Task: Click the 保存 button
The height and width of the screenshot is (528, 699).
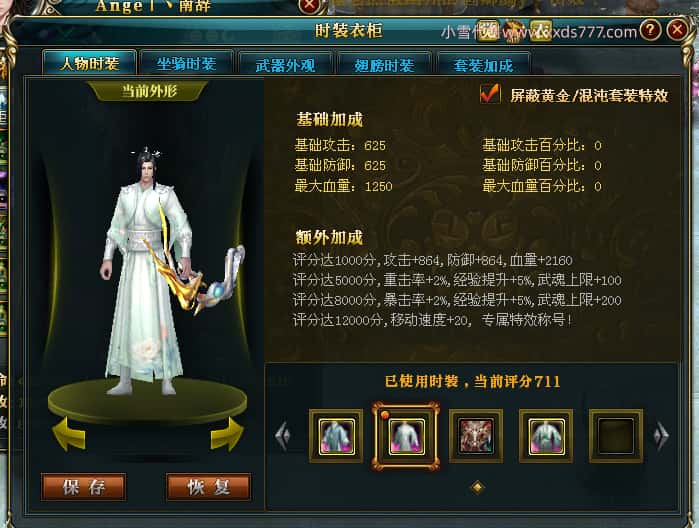Action: (84, 487)
